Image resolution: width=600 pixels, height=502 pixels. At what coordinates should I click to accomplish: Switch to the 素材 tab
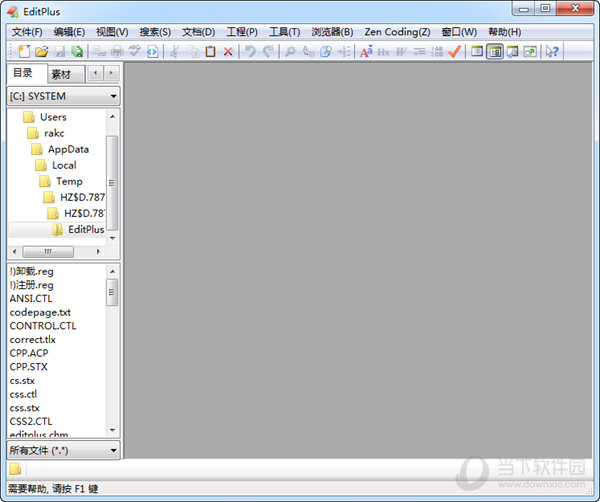[x=65, y=74]
